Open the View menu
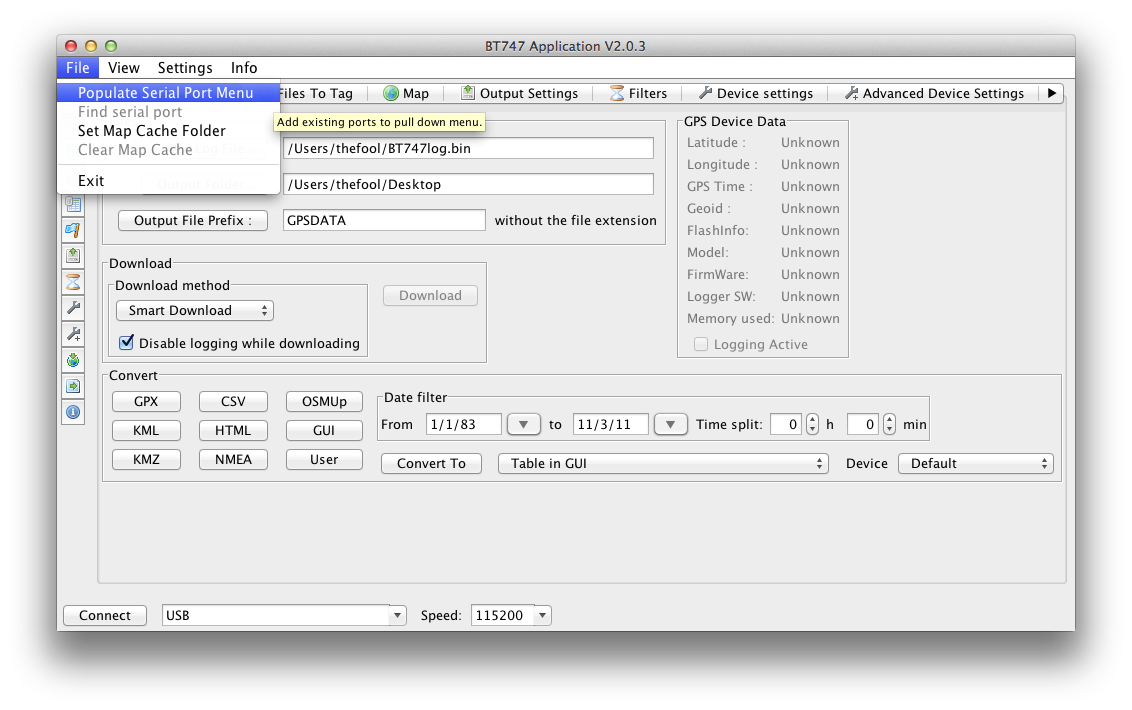The image size is (1132, 710). coord(123,68)
